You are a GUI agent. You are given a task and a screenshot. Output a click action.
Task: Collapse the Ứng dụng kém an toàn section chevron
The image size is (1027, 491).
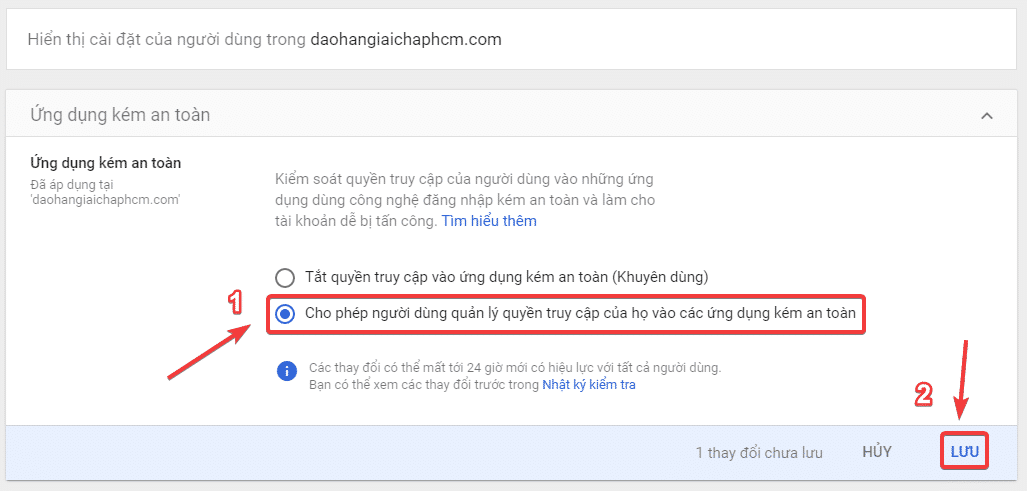986,116
